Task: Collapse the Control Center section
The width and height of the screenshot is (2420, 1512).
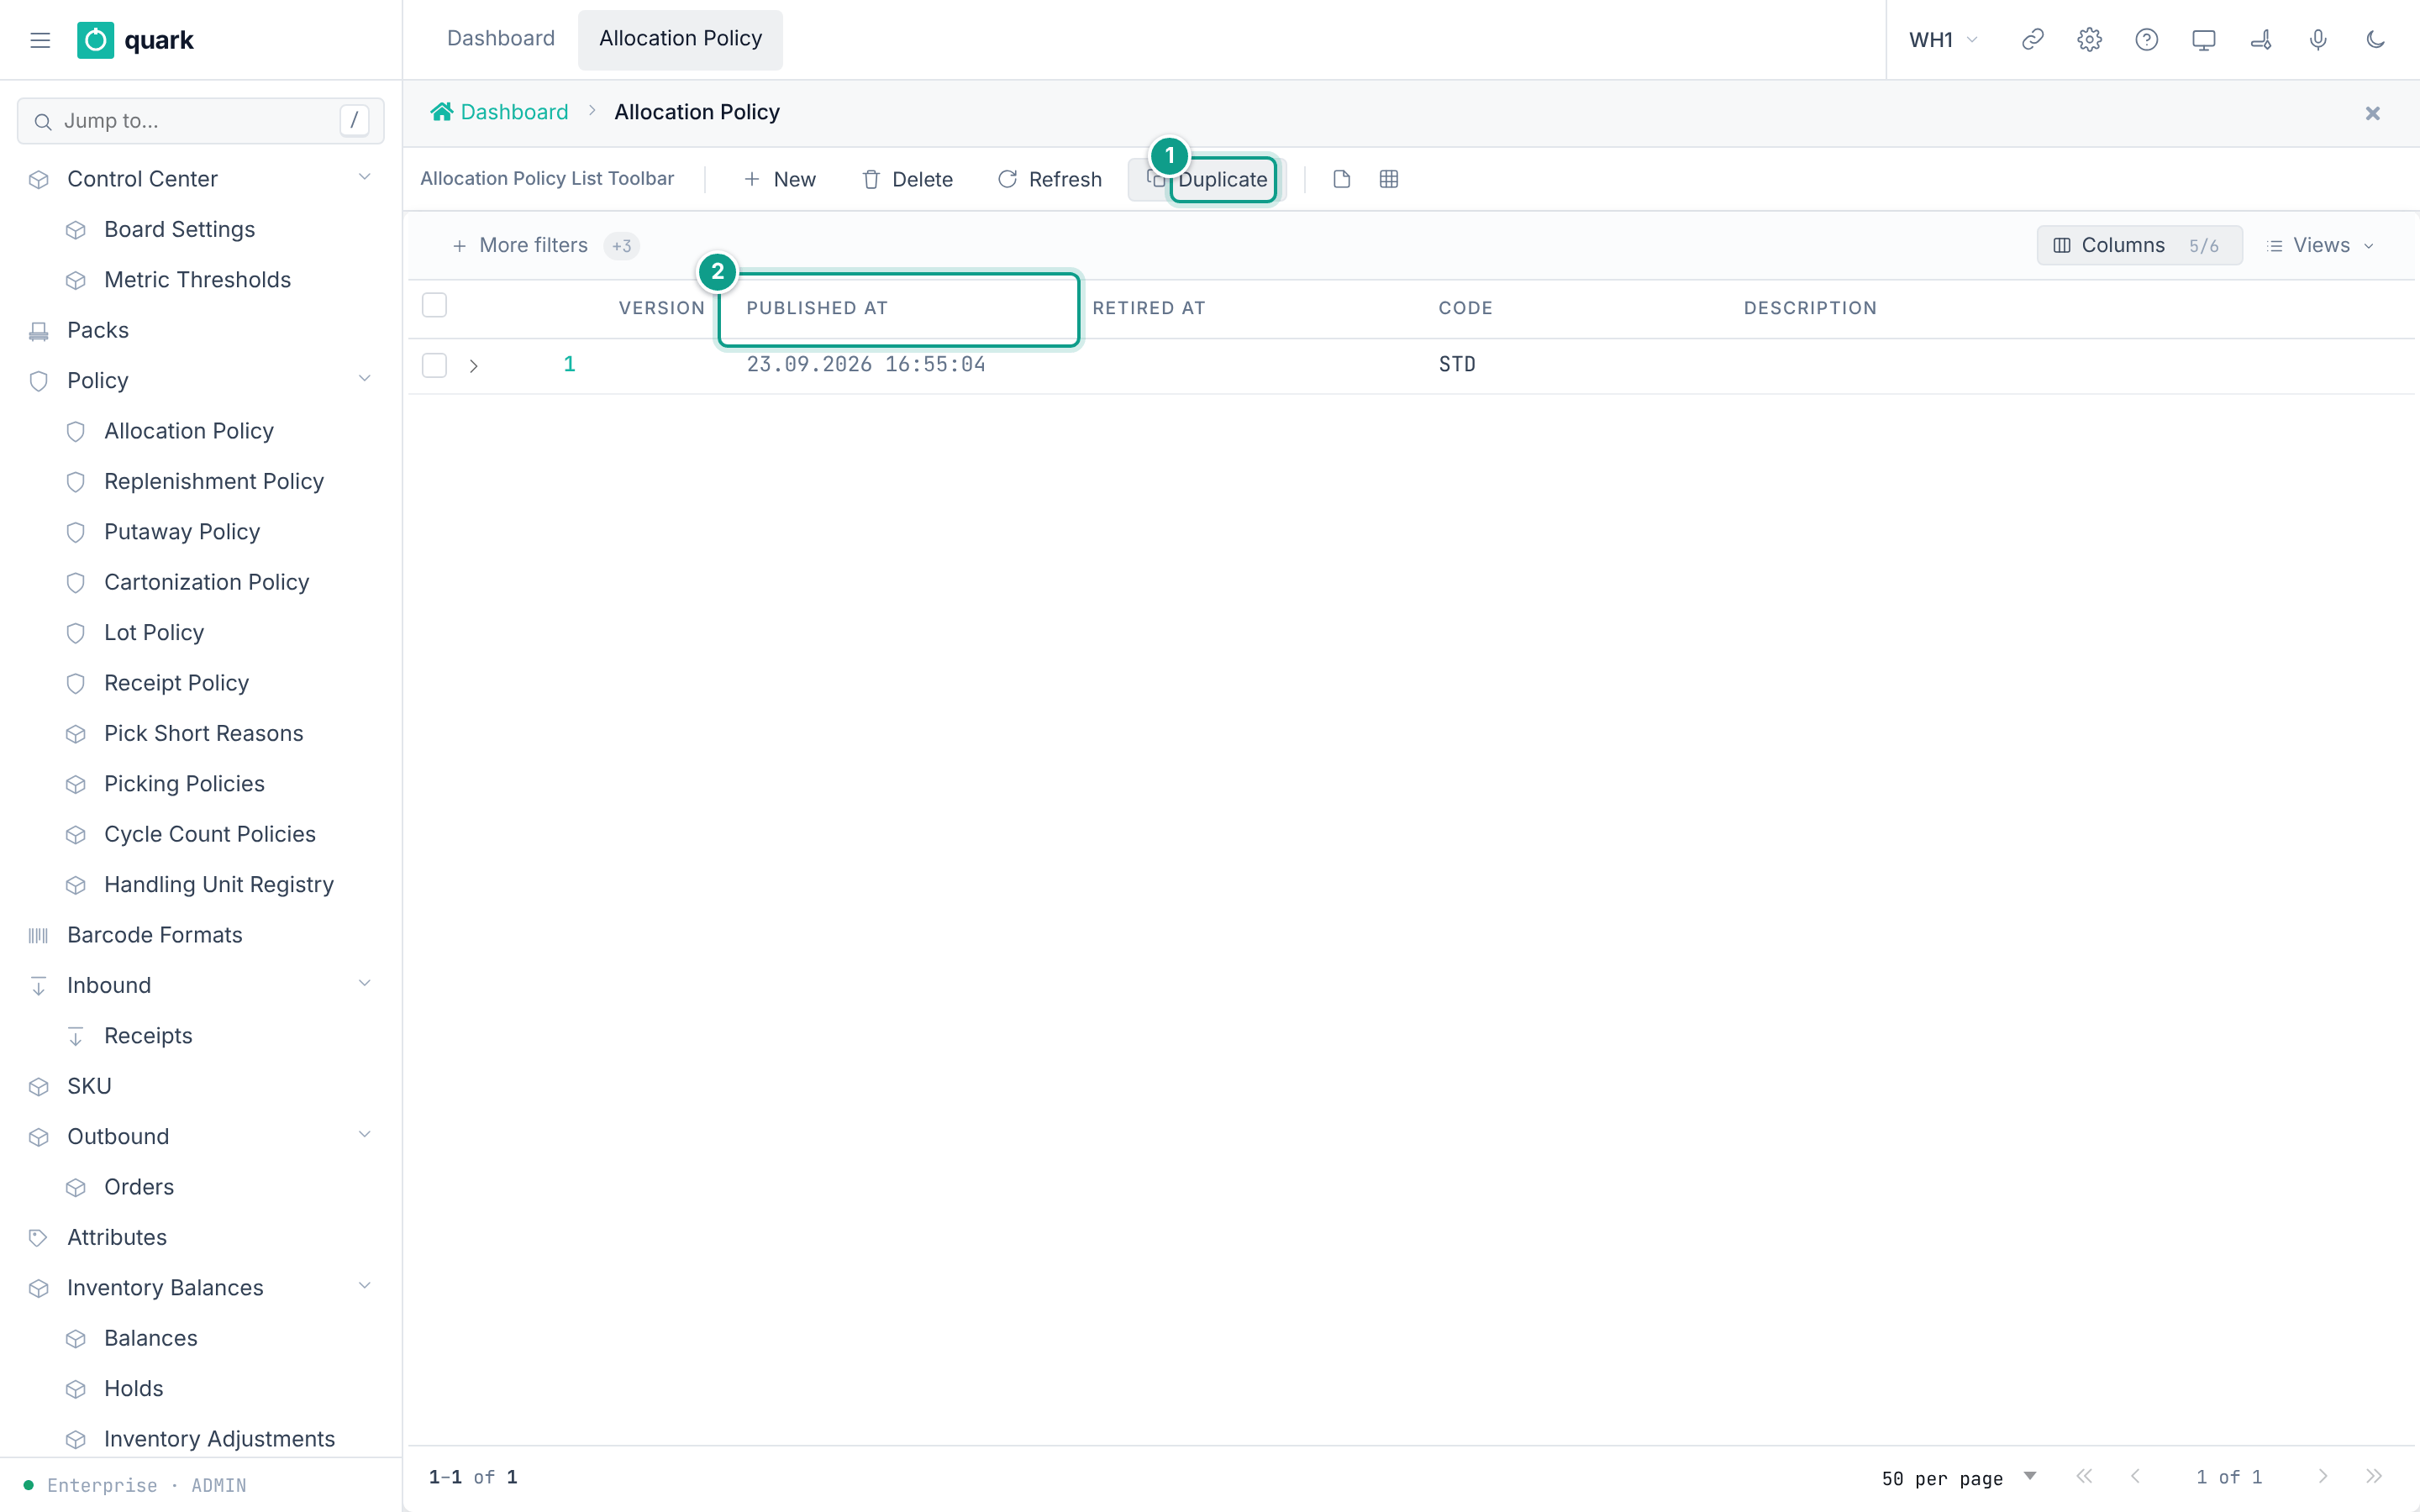Action: tap(364, 178)
